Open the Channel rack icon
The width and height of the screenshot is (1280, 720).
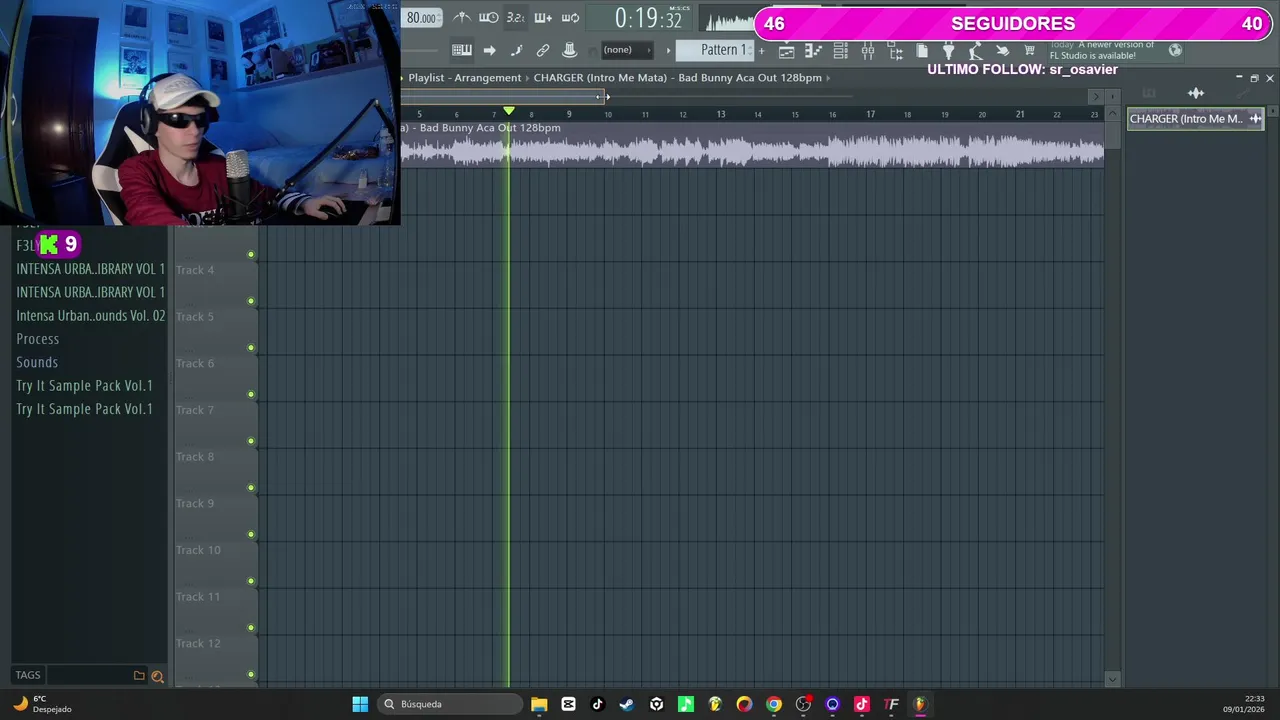840,50
